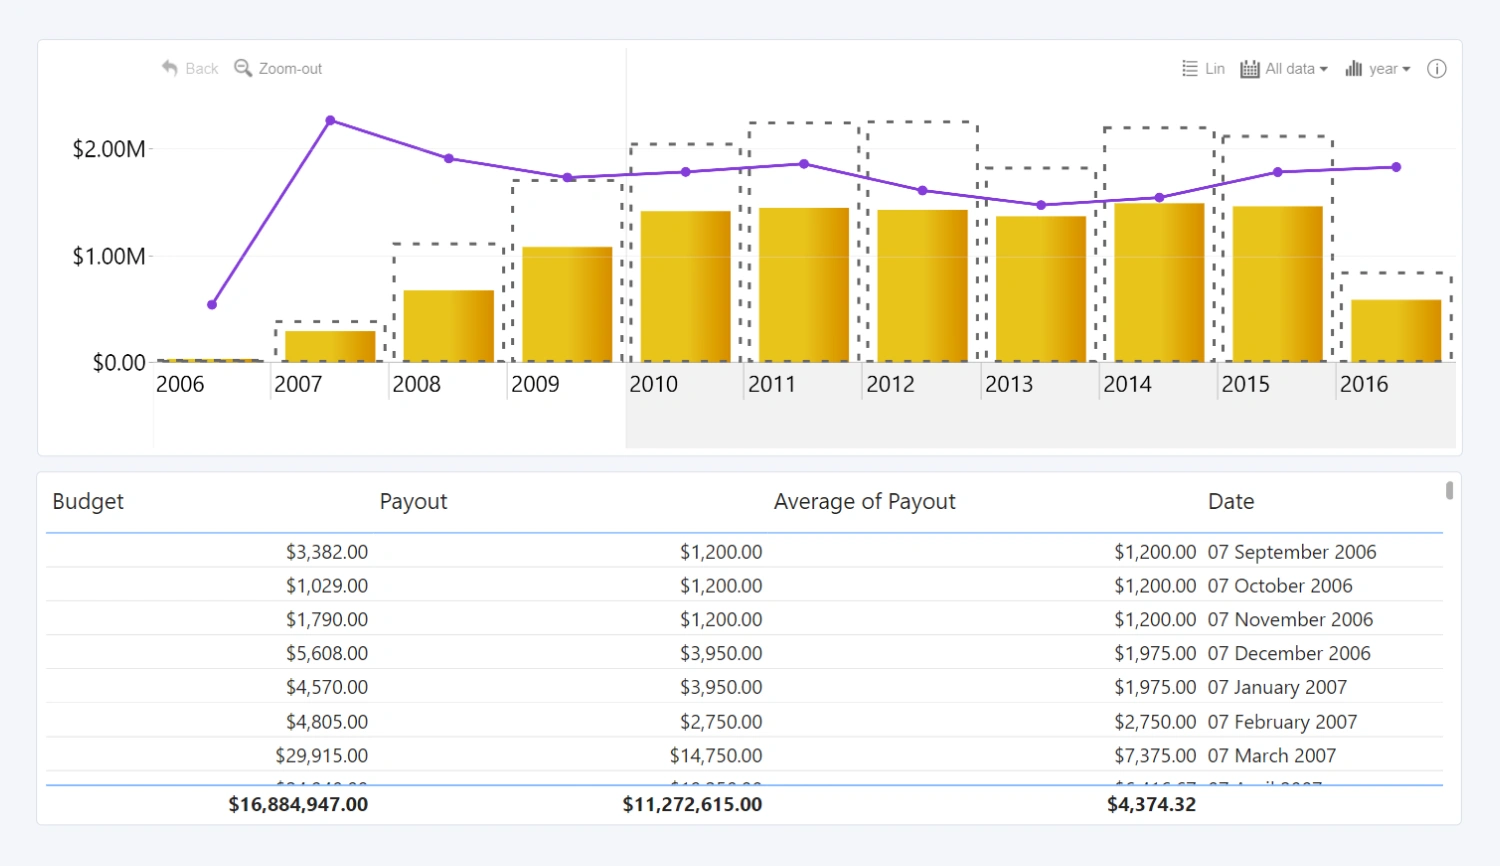The width and height of the screenshot is (1500, 866).
Task: Click the 2016 time axis label
Action: pos(1364,384)
